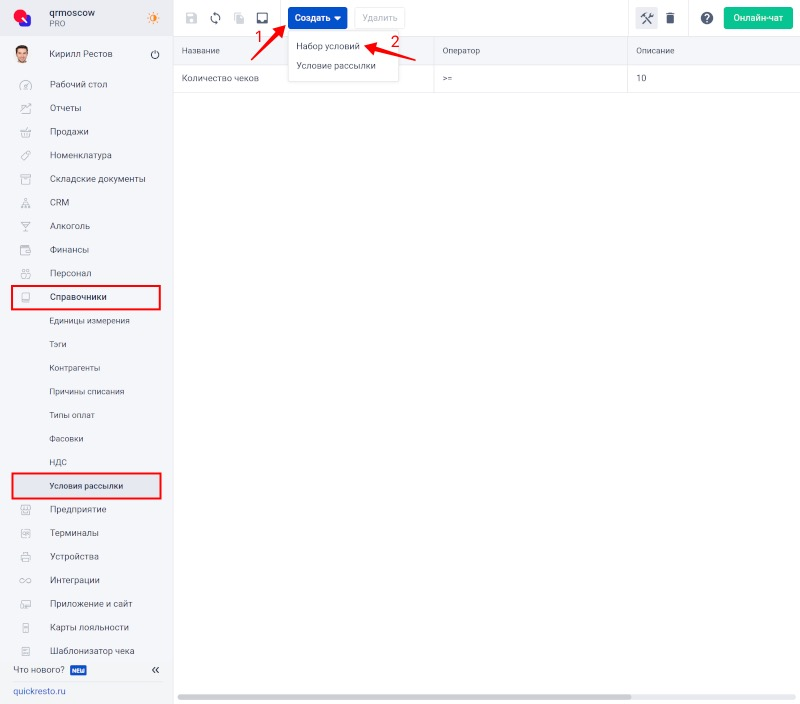Open Рабочий стол menu item
The image size is (800, 704).
tap(79, 85)
